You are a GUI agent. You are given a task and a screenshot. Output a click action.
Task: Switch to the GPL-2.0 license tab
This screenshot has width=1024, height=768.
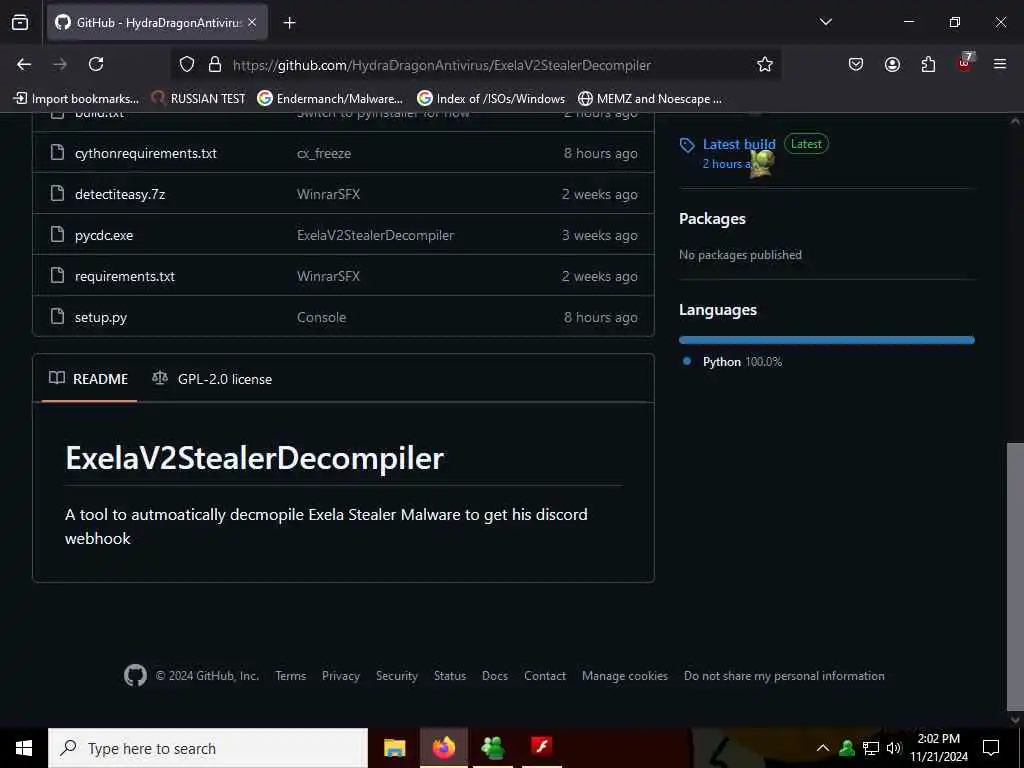[213, 379]
